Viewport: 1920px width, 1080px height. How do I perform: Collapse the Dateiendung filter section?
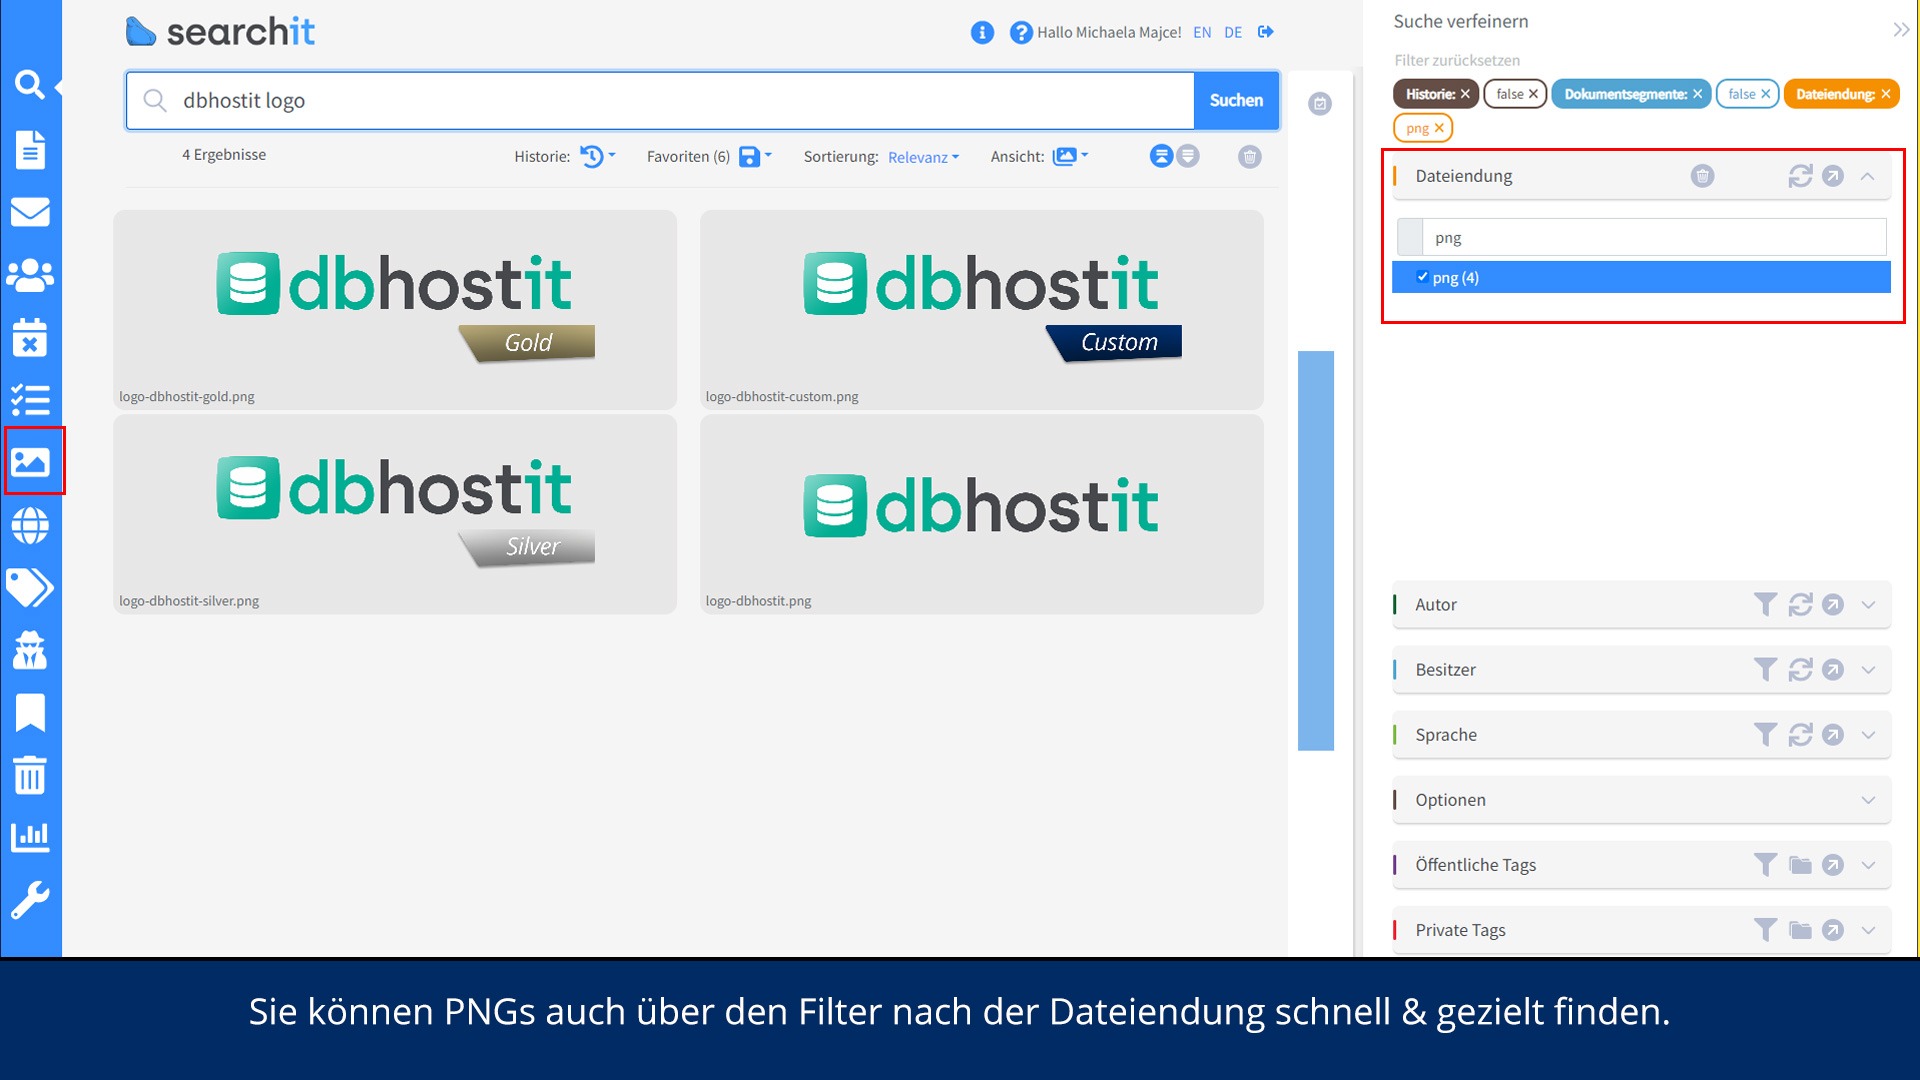coord(1867,176)
